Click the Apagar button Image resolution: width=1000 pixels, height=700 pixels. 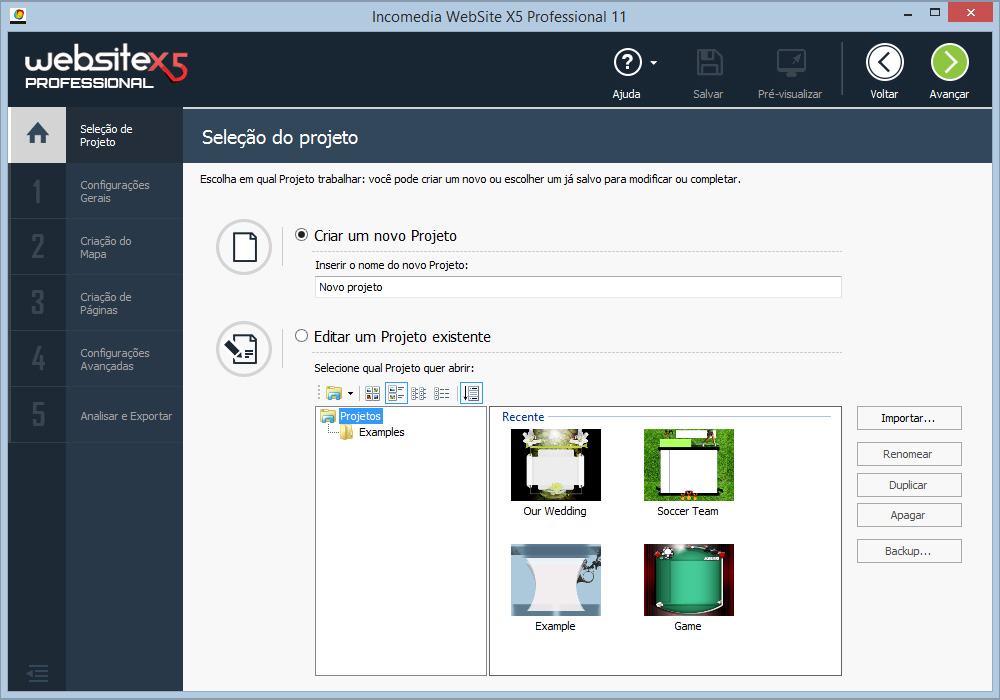pyautogui.click(x=909, y=515)
